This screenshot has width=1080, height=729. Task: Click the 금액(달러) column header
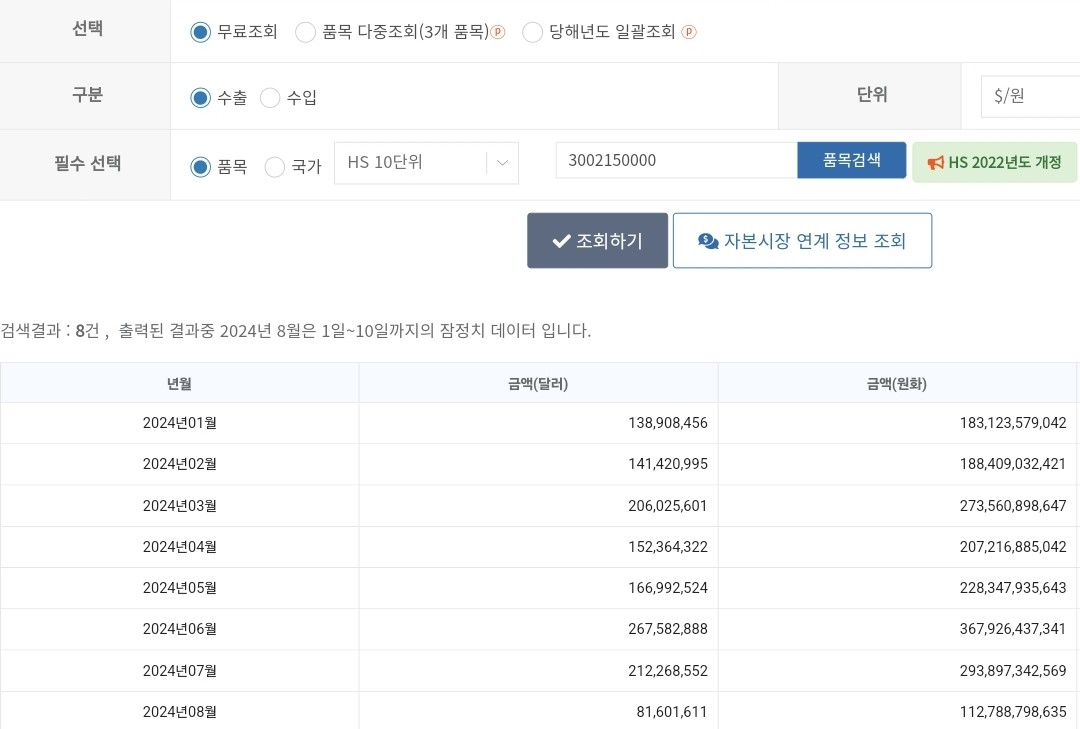[x=538, y=384]
